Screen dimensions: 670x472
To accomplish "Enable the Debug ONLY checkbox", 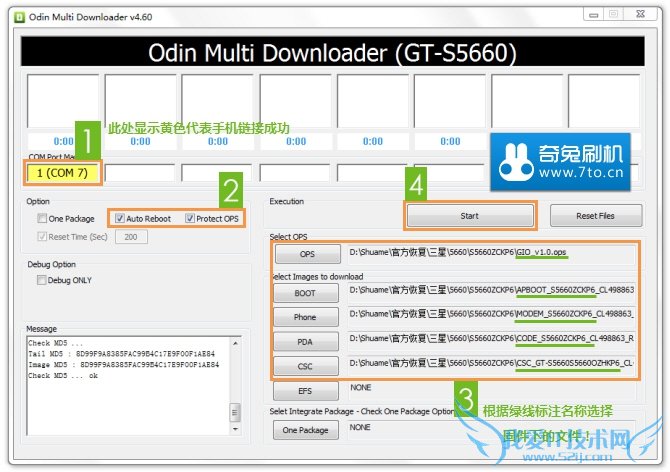I will pos(41,280).
